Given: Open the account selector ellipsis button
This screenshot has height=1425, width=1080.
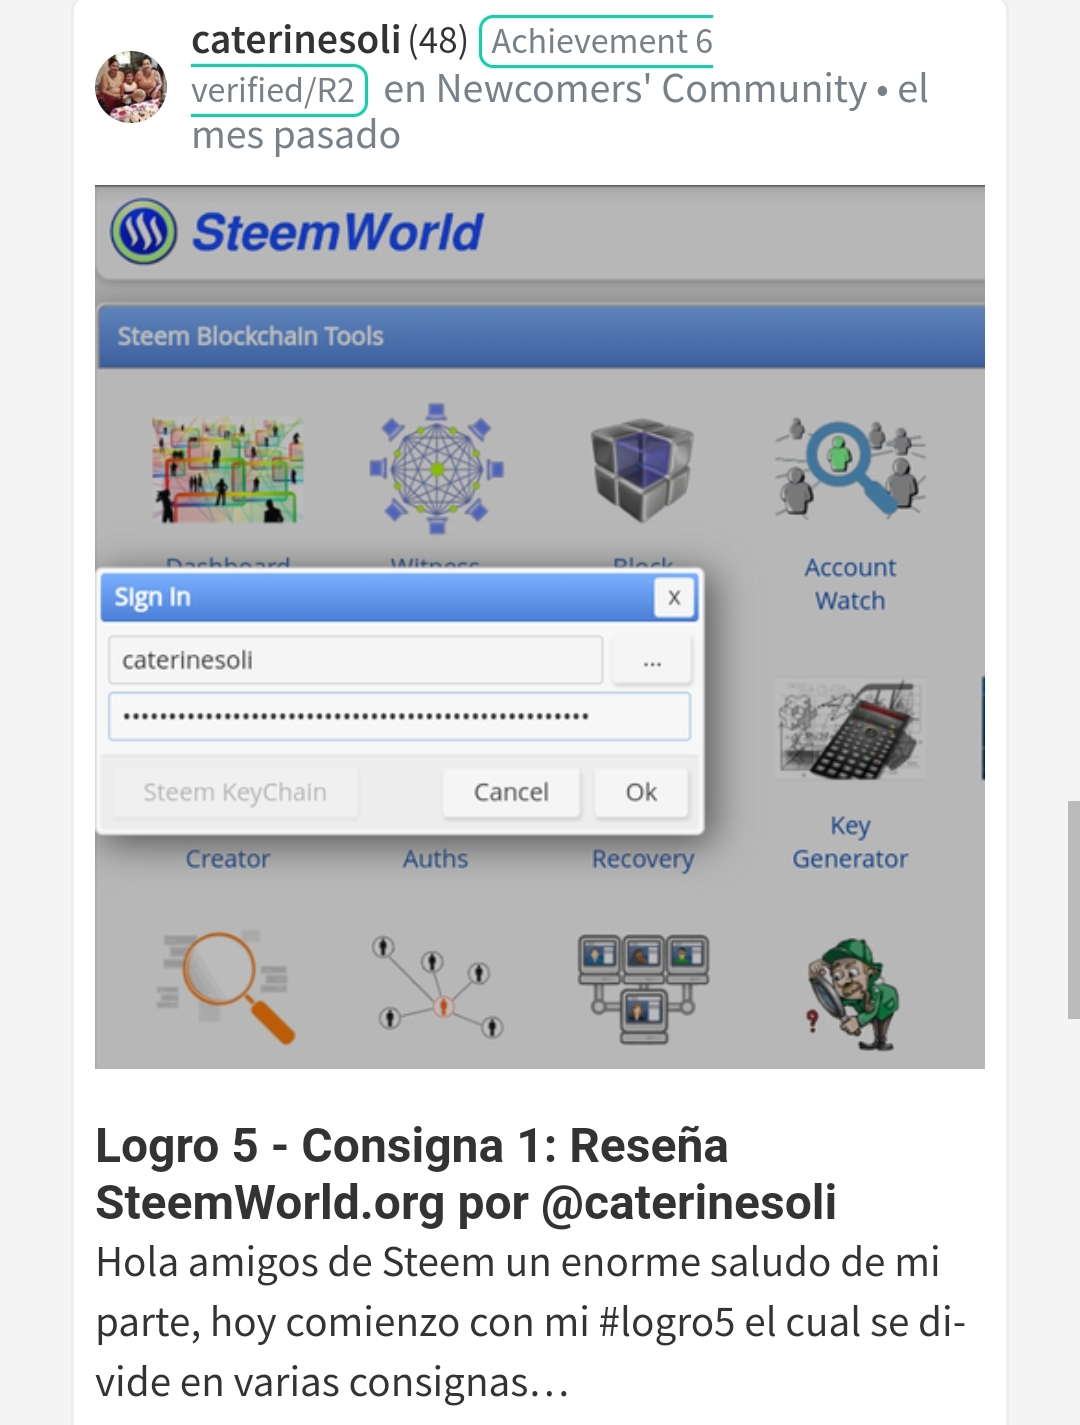Looking at the screenshot, I should coord(652,661).
